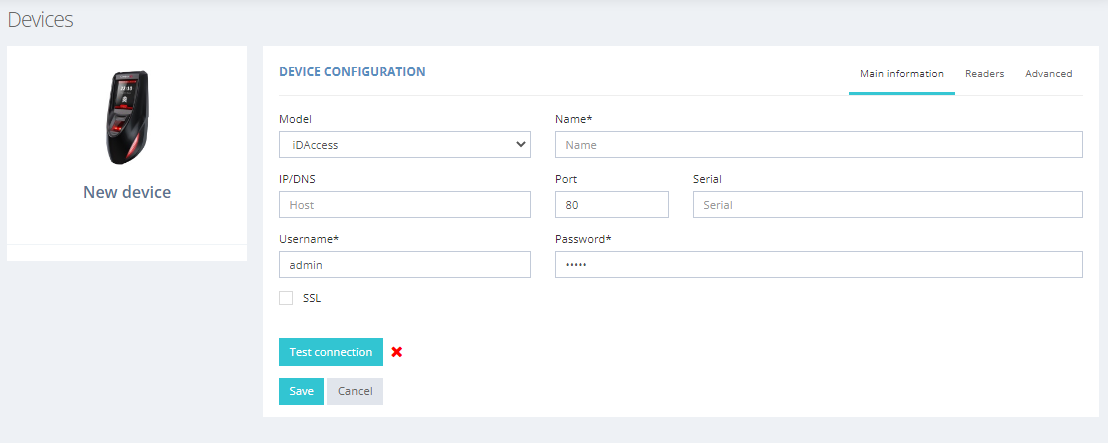Focus the Name input field
1108x443 pixels.
819,145
